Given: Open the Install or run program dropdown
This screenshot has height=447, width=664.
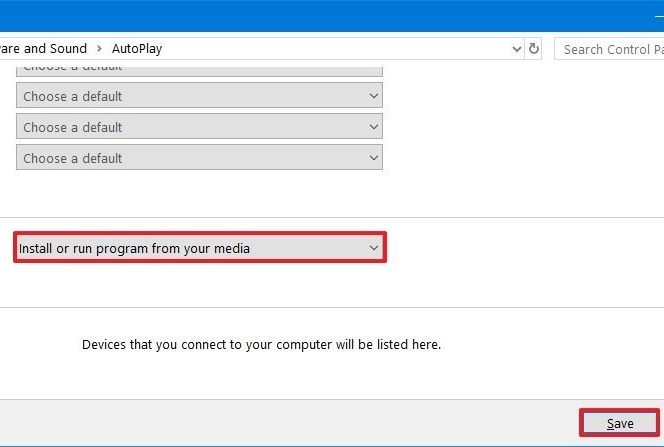Looking at the screenshot, I should pyautogui.click(x=198, y=248).
